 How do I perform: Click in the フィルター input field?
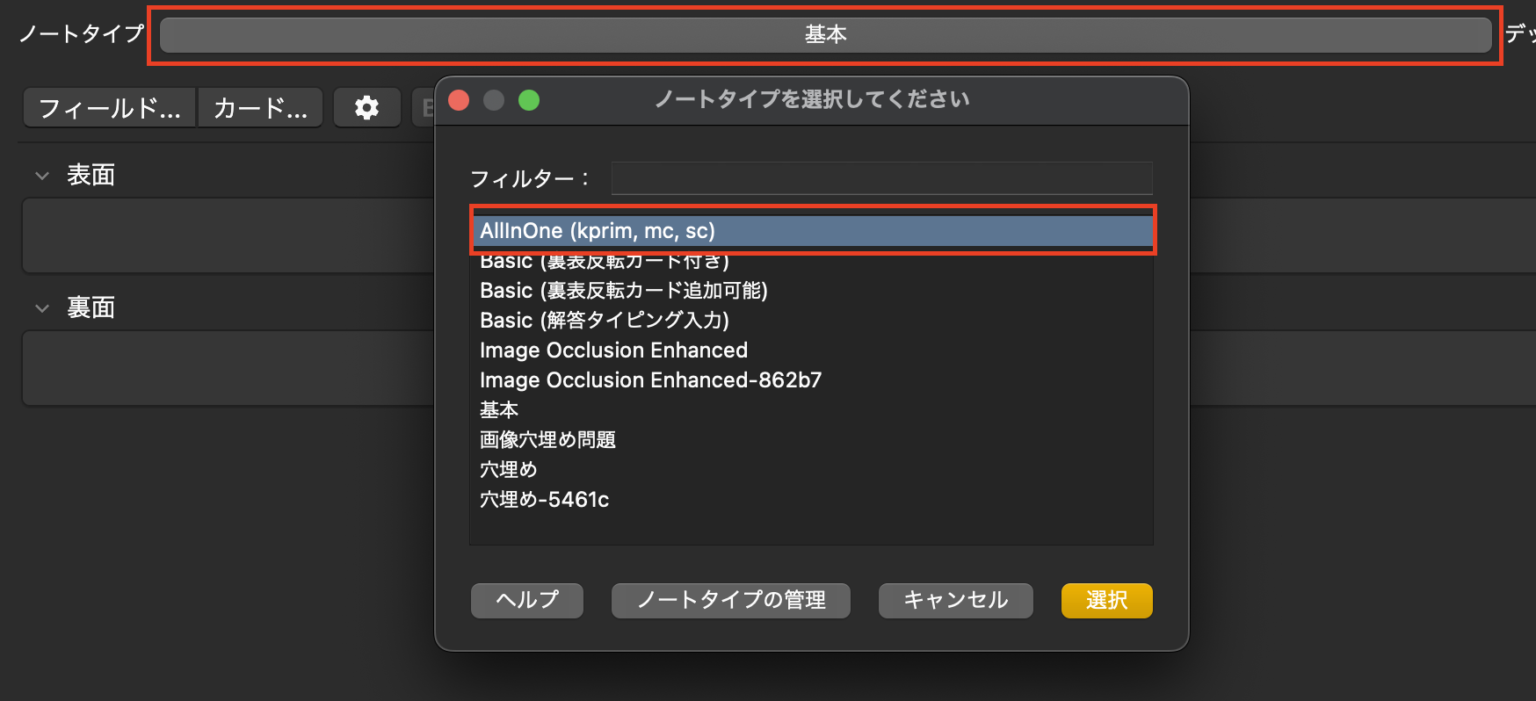click(880, 177)
